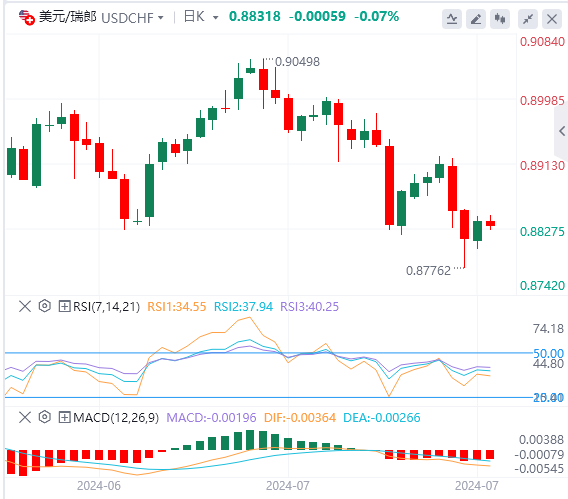
Task: Click the 美元/瑞郎 pair name
Action: click(68, 17)
